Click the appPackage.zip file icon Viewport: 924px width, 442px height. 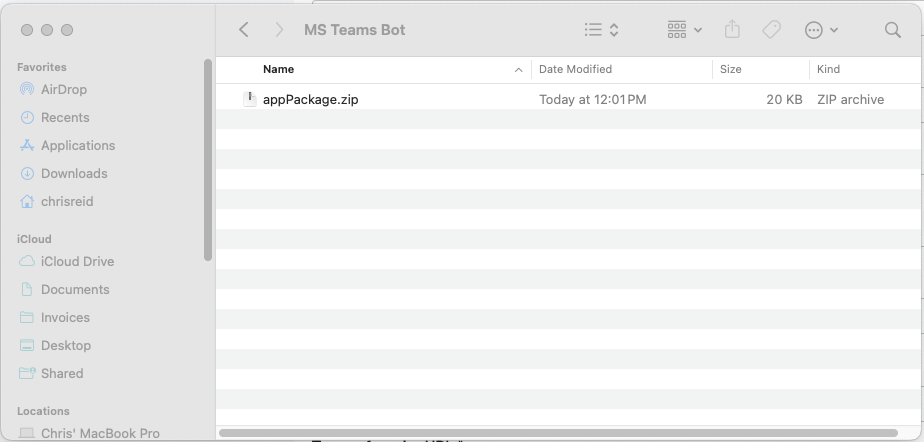click(x=250, y=99)
